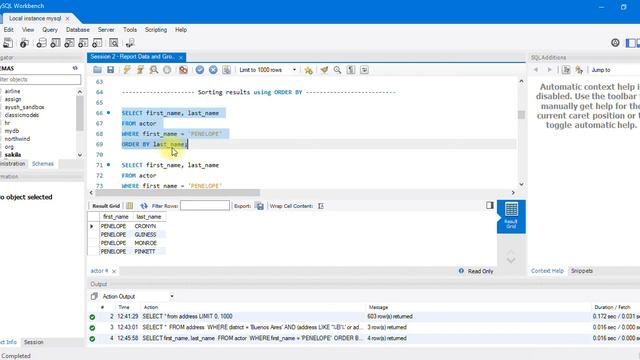This screenshot has width=640, height=360.
Task: Refresh the result grid data
Action: coord(144,206)
